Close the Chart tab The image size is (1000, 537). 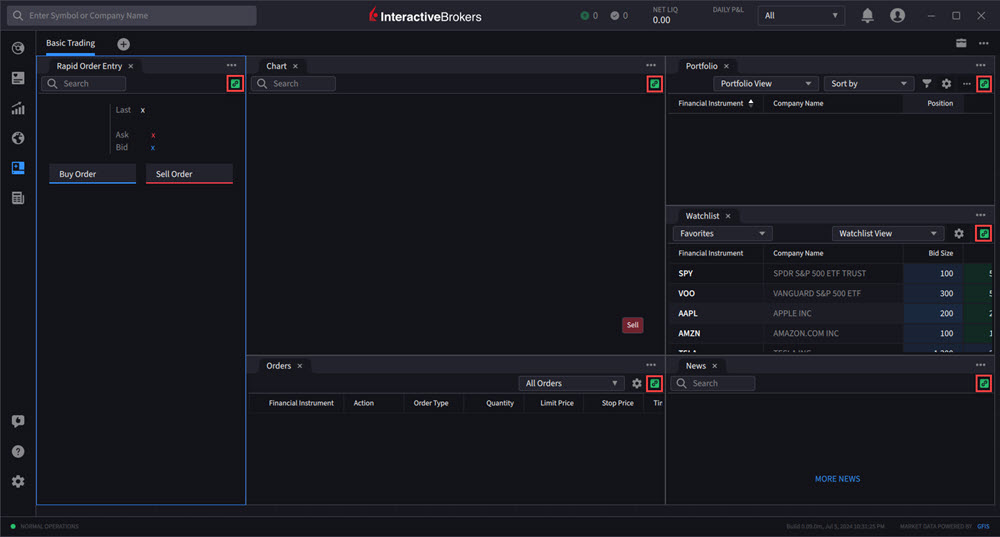(x=295, y=66)
